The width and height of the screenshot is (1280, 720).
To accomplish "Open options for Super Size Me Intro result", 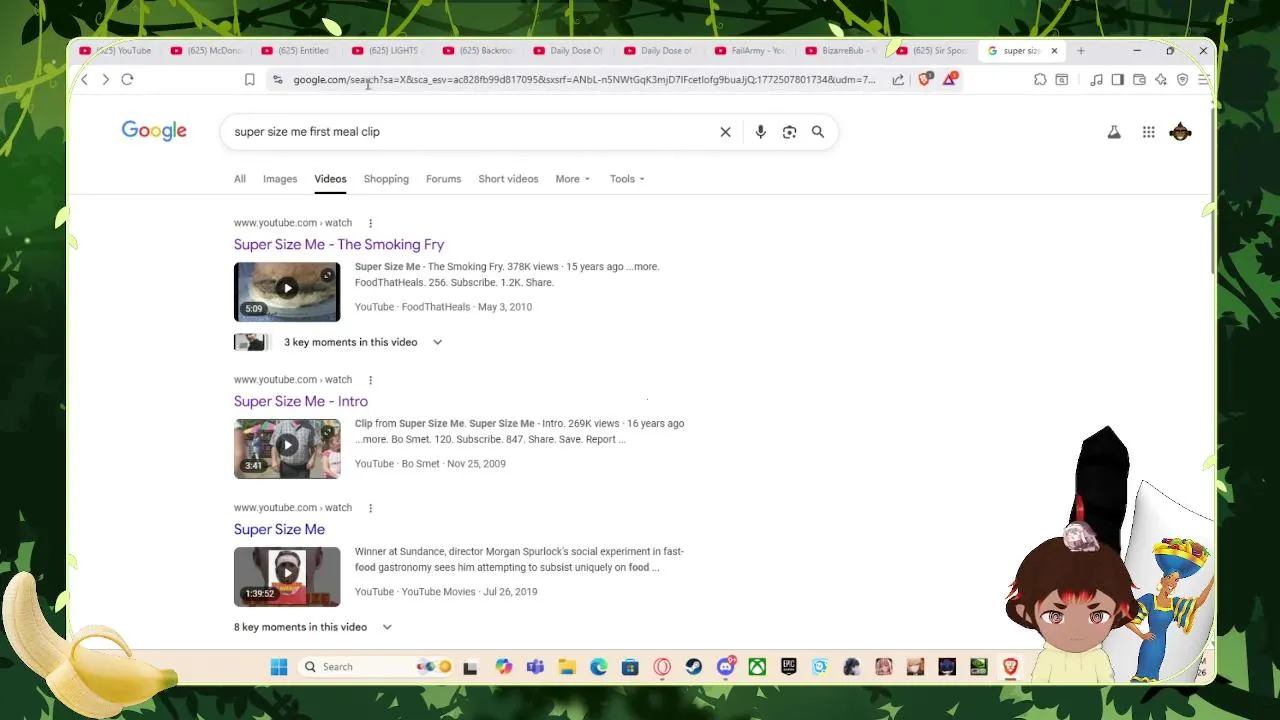I will (370, 380).
